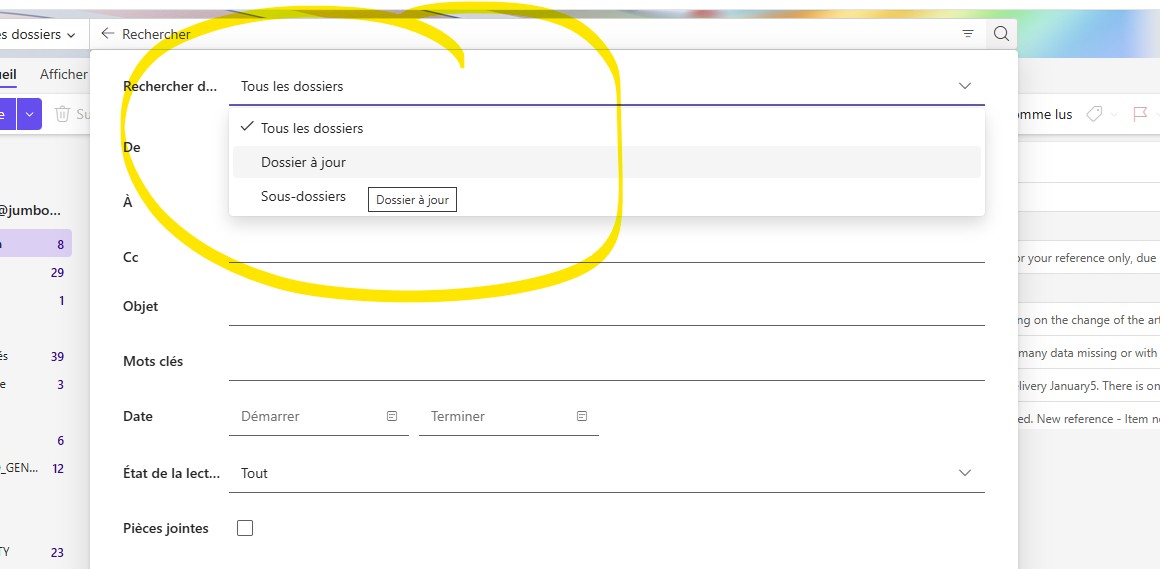Open email 'your reference only, due'

pyautogui.click(x=1089, y=258)
